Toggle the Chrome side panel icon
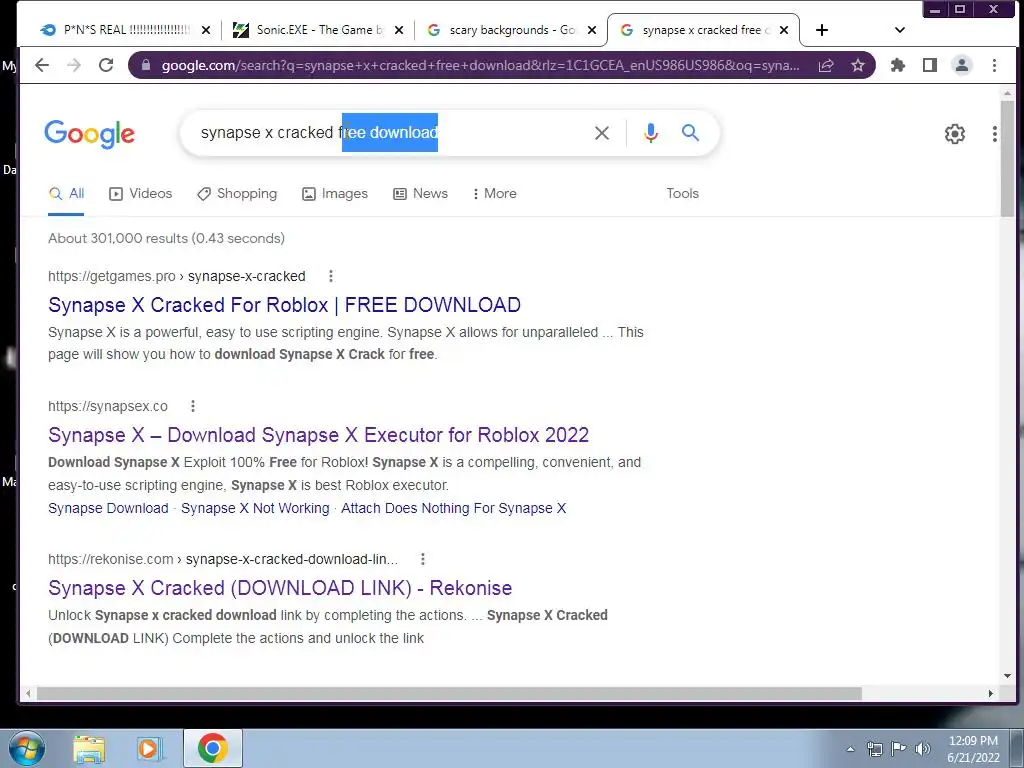The image size is (1024, 768). pos(930,65)
